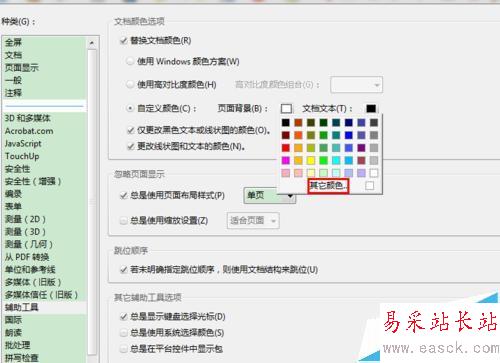Select 测量（3D）category

click(25, 232)
